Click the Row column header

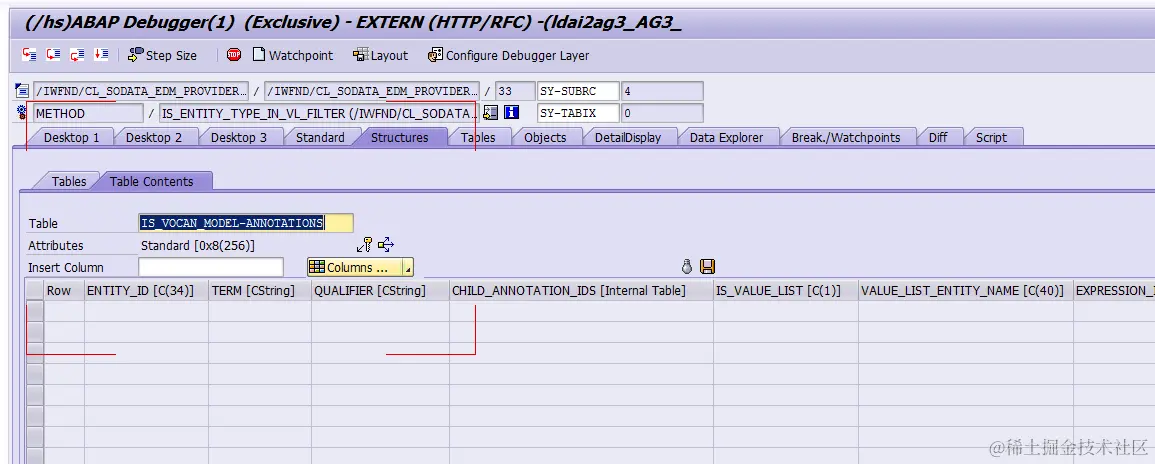tap(64, 291)
